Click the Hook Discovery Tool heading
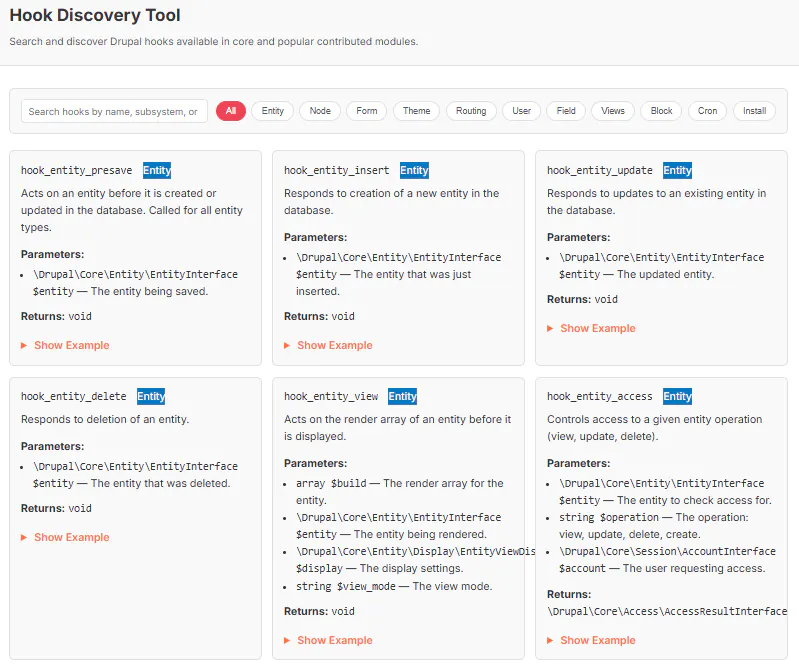 tap(95, 15)
